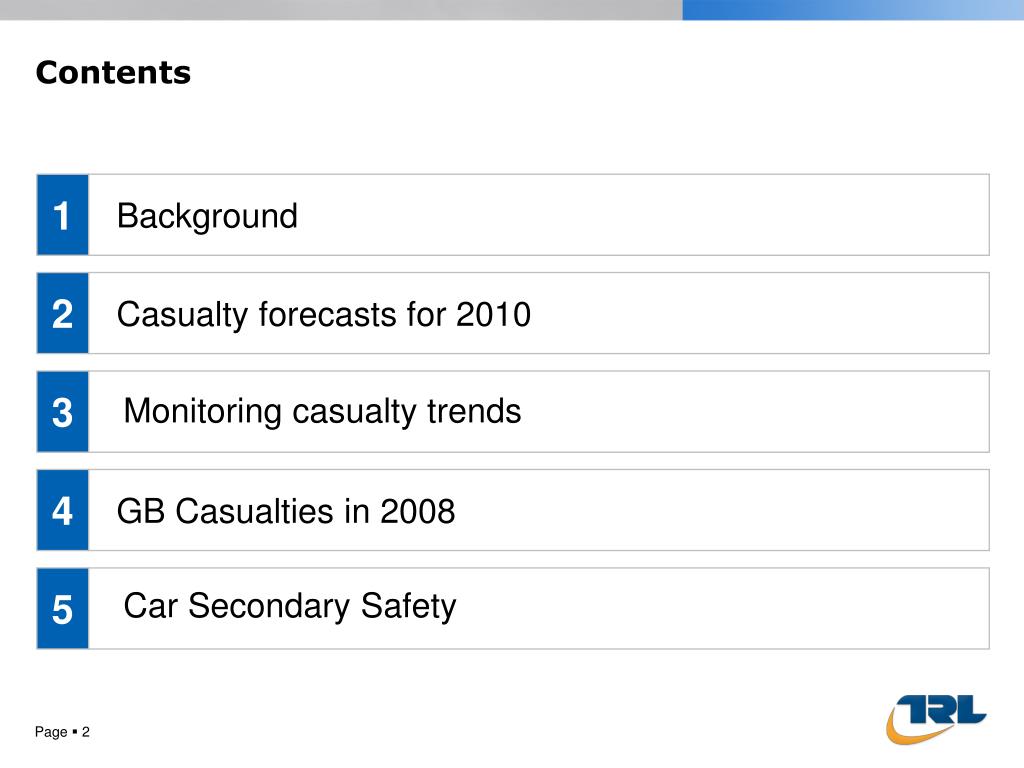The height and width of the screenshot is (768, 1024).
Task: Open Monitoring casualty trends text
Action: [x=322, y=411]
